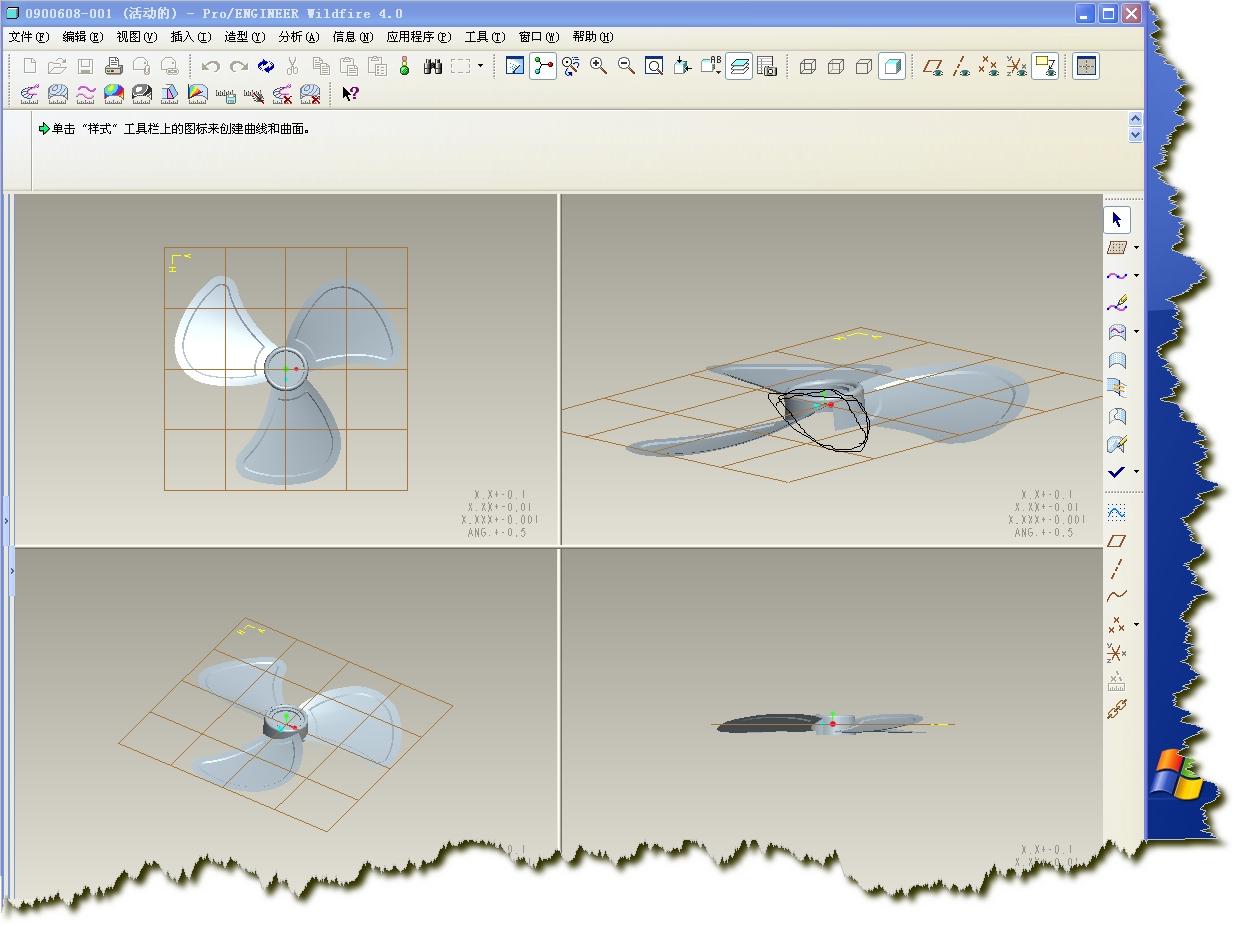
Task: Click the top-left fan viewport
Action: (x=286, y=369)
